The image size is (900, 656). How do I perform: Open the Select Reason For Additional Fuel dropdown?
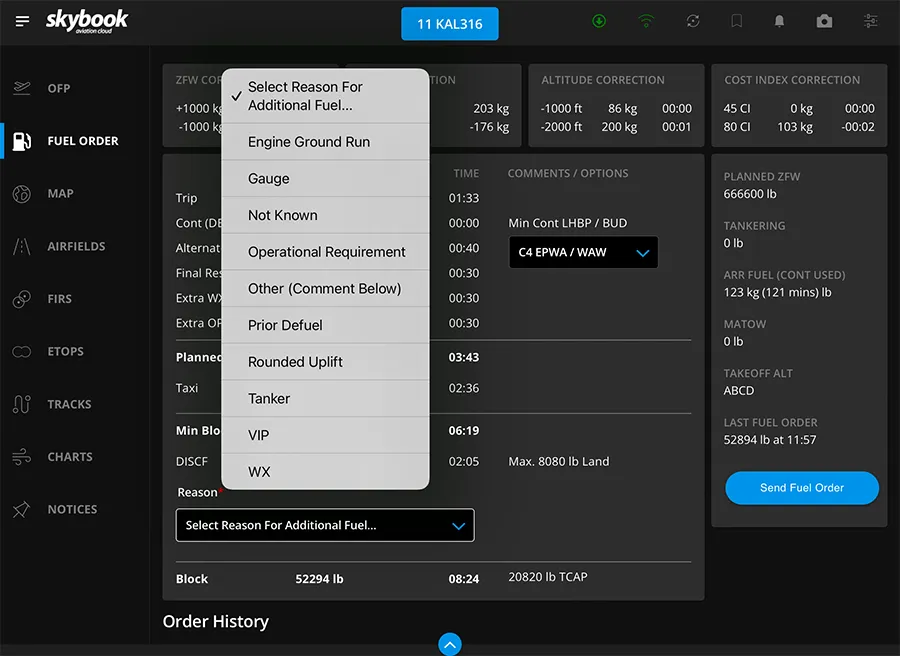(x=325, y=525)
